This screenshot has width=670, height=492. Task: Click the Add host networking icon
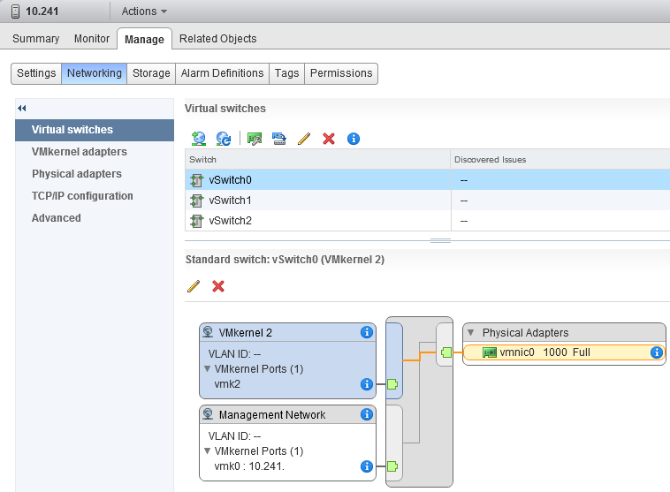pos(198,139)
